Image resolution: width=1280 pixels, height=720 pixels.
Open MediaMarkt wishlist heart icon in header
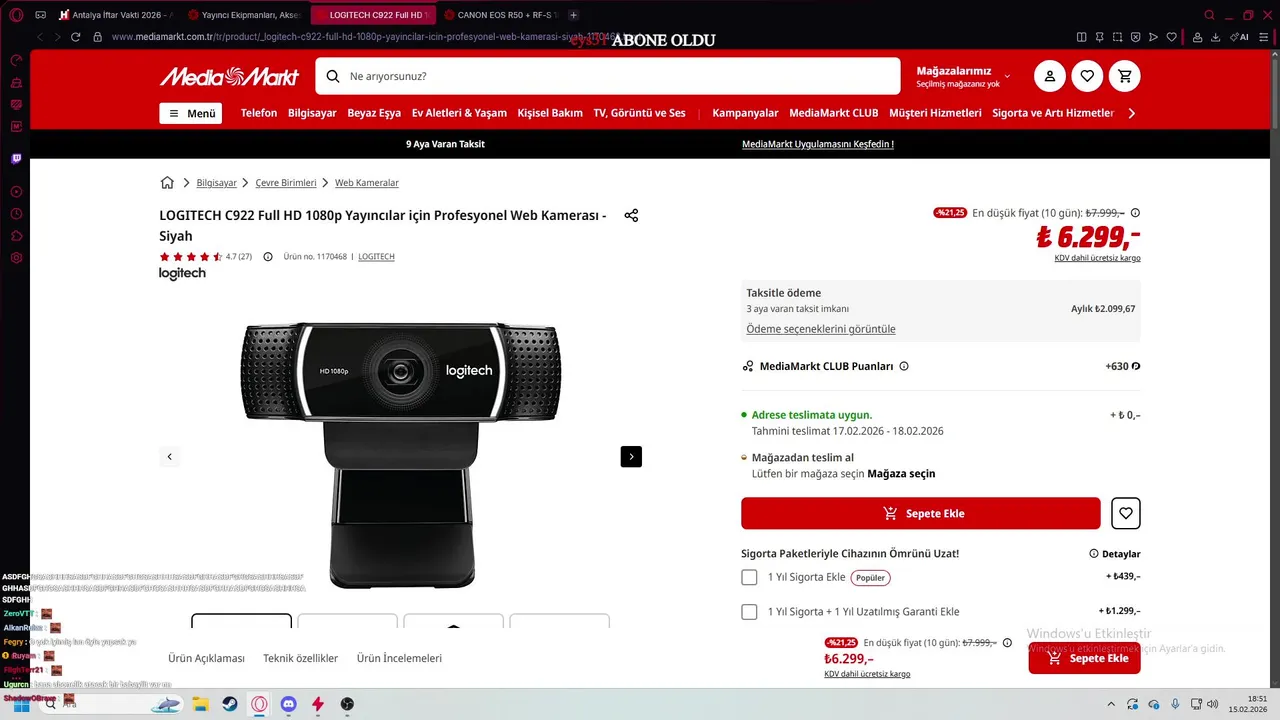point(1087,76)
